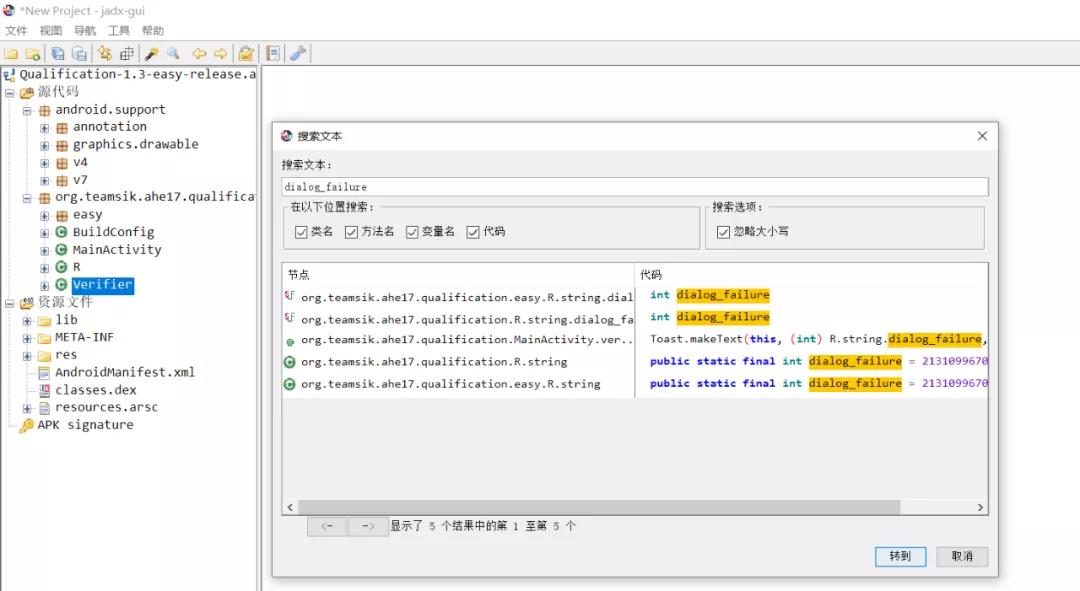Expand the res folder node
This screenshot has width=1080, height=591.
(27, 356)
